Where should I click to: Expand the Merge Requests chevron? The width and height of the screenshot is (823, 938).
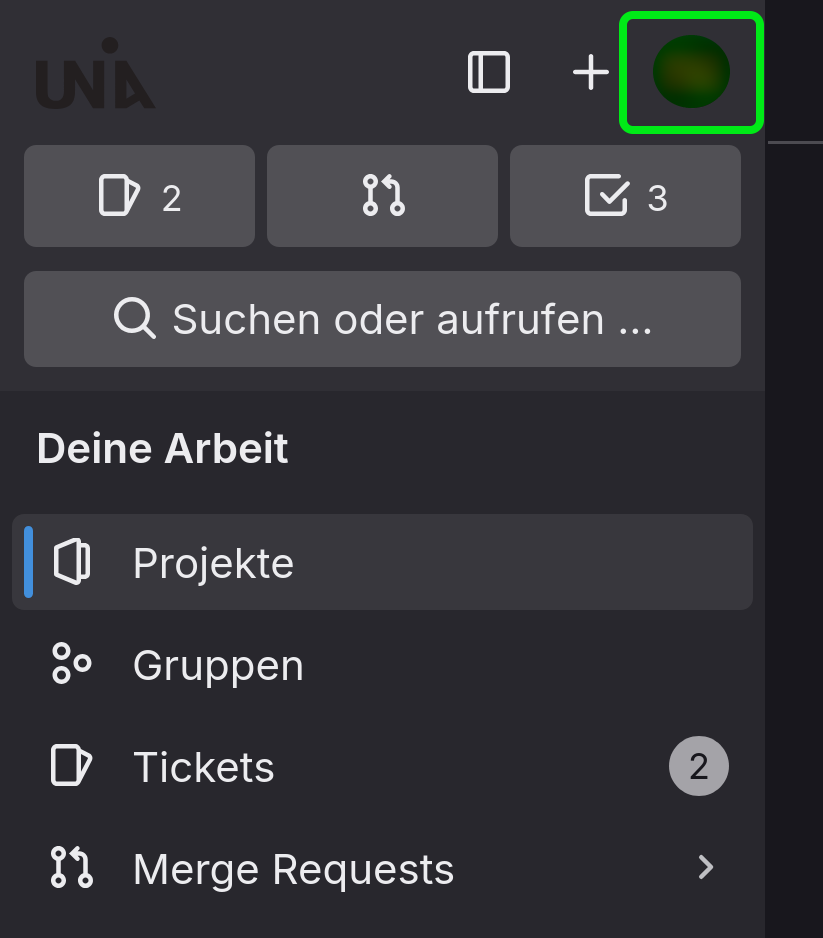706,868
